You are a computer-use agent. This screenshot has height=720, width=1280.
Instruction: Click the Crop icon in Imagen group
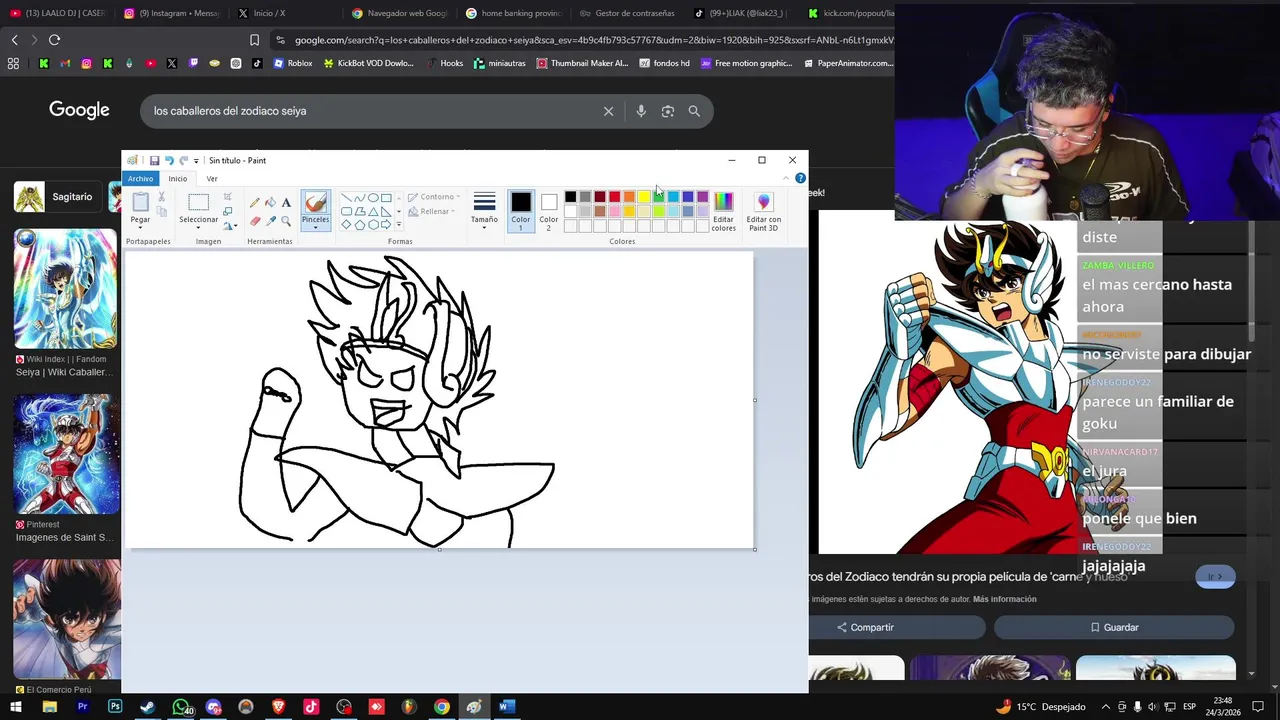point(228,197)
